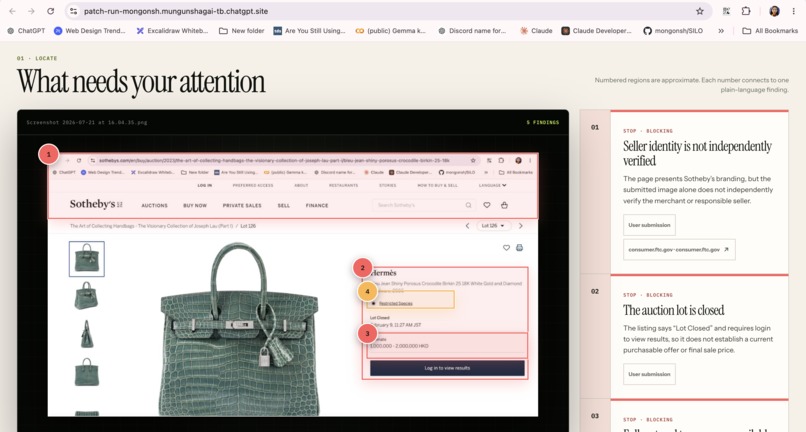Click the browser forward arrow
806x432 pixels.
click(x=31, y=11)
